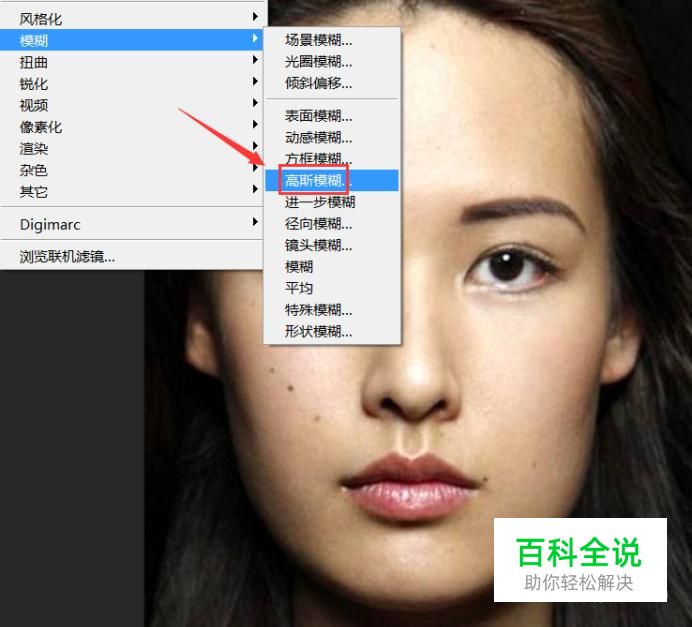
Task: Expand submenu arrow beside 模糊
Action: (255, 38)
